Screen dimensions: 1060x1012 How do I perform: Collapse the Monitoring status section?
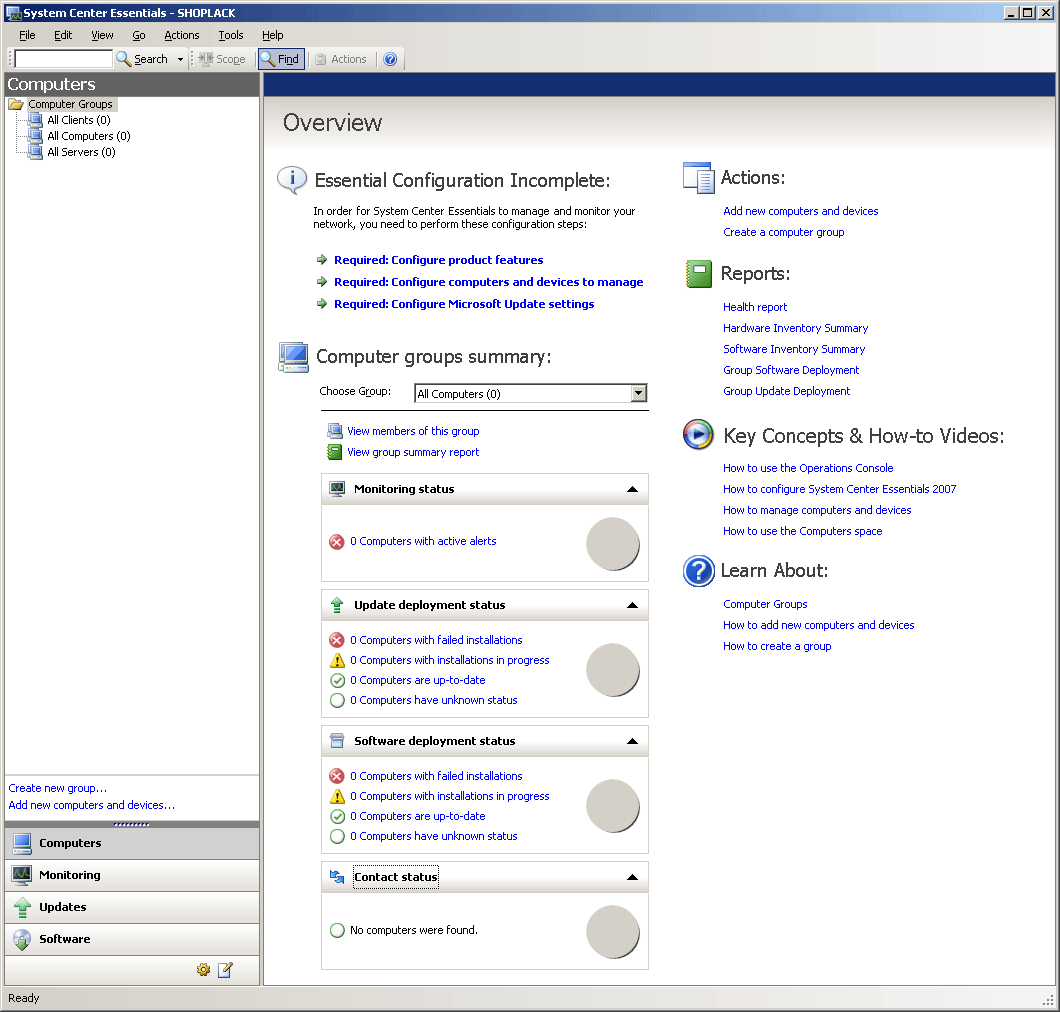632,489
